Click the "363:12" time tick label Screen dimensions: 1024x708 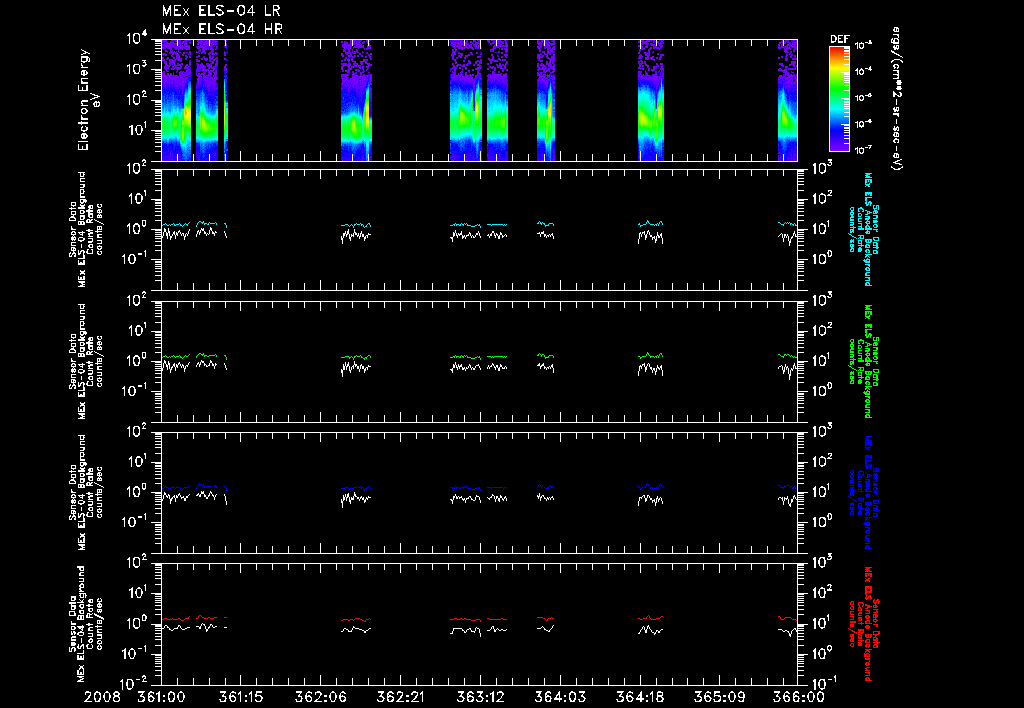[480, 697]
